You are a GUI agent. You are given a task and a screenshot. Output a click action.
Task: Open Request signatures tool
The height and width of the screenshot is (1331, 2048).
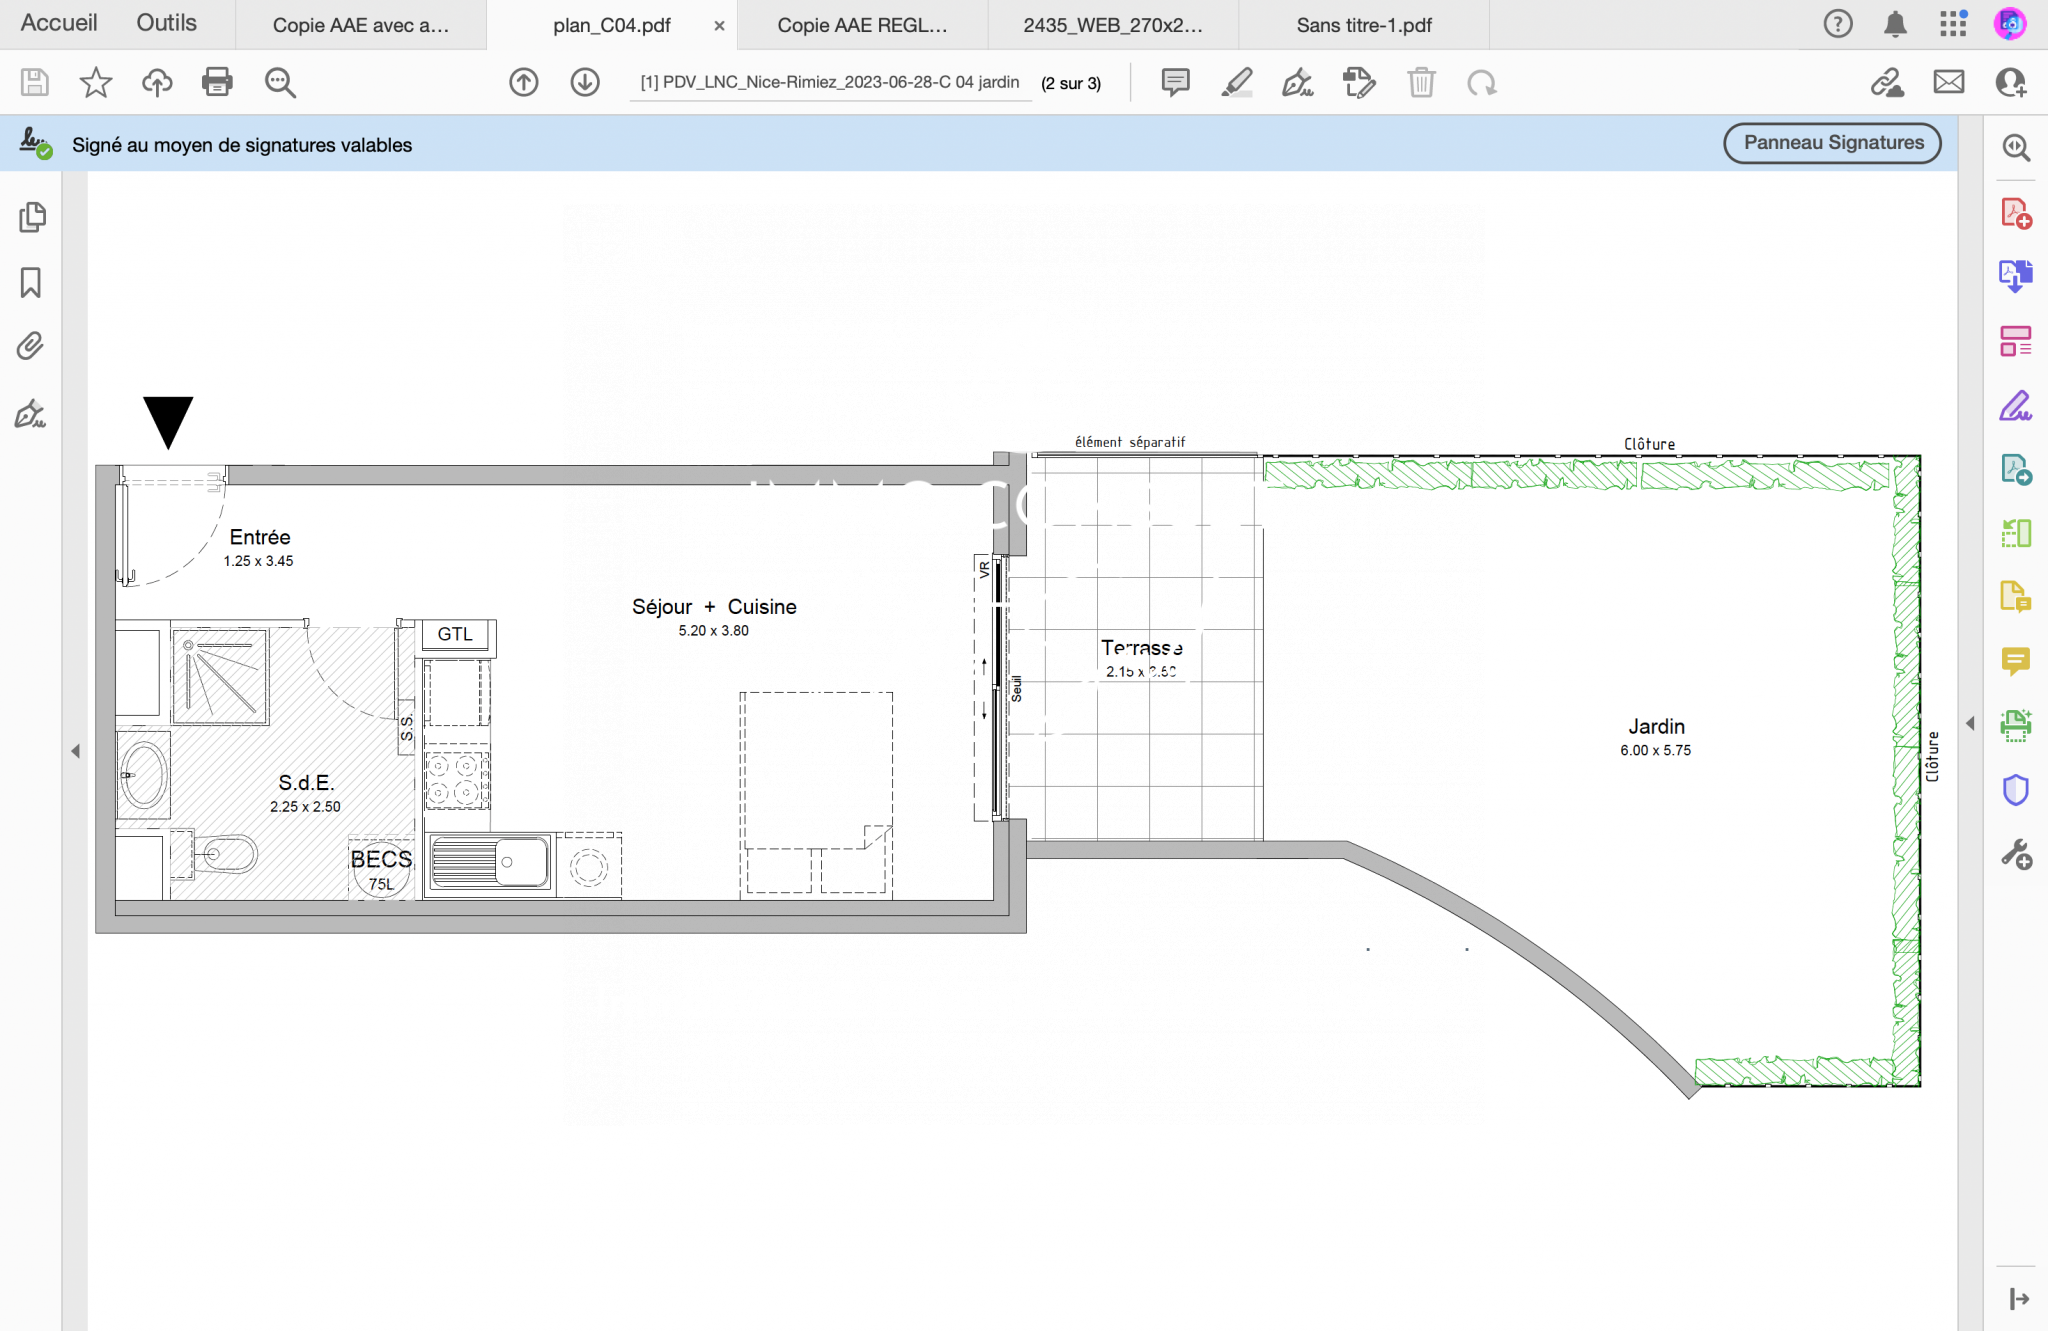coord(2016,469)
